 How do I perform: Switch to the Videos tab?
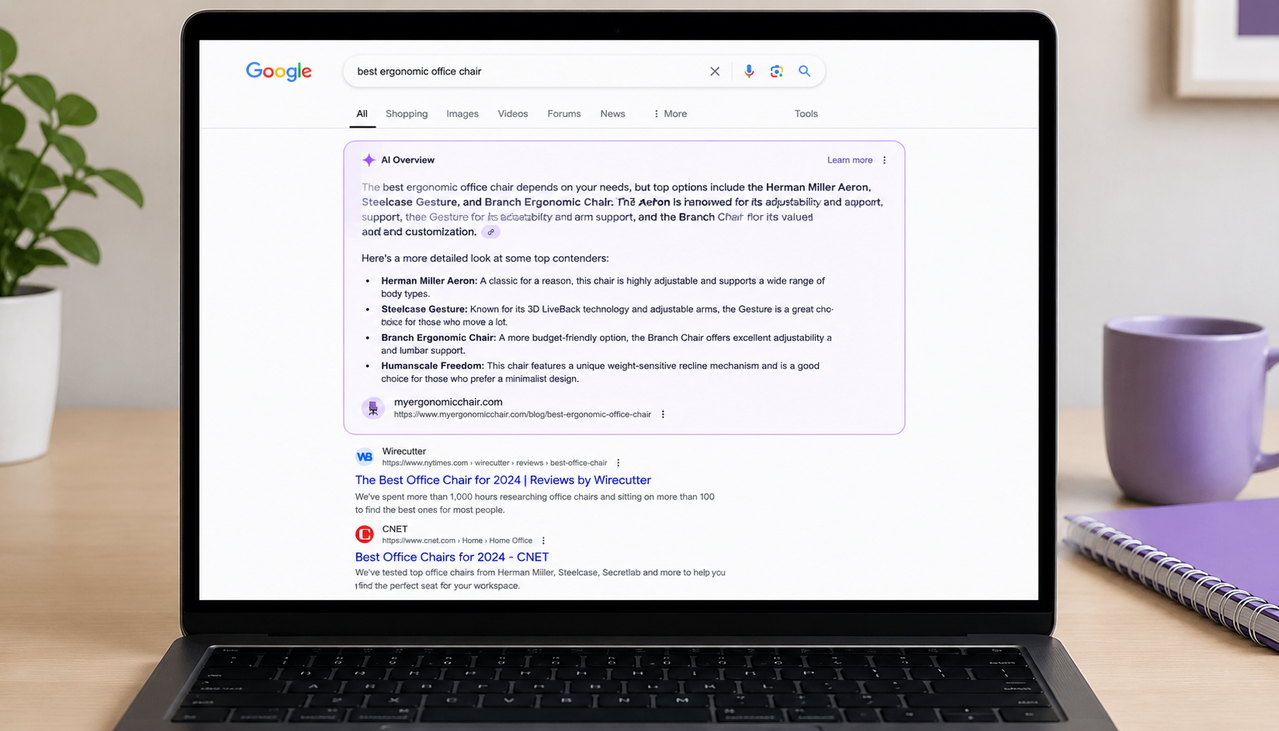[x=513, y=114]
